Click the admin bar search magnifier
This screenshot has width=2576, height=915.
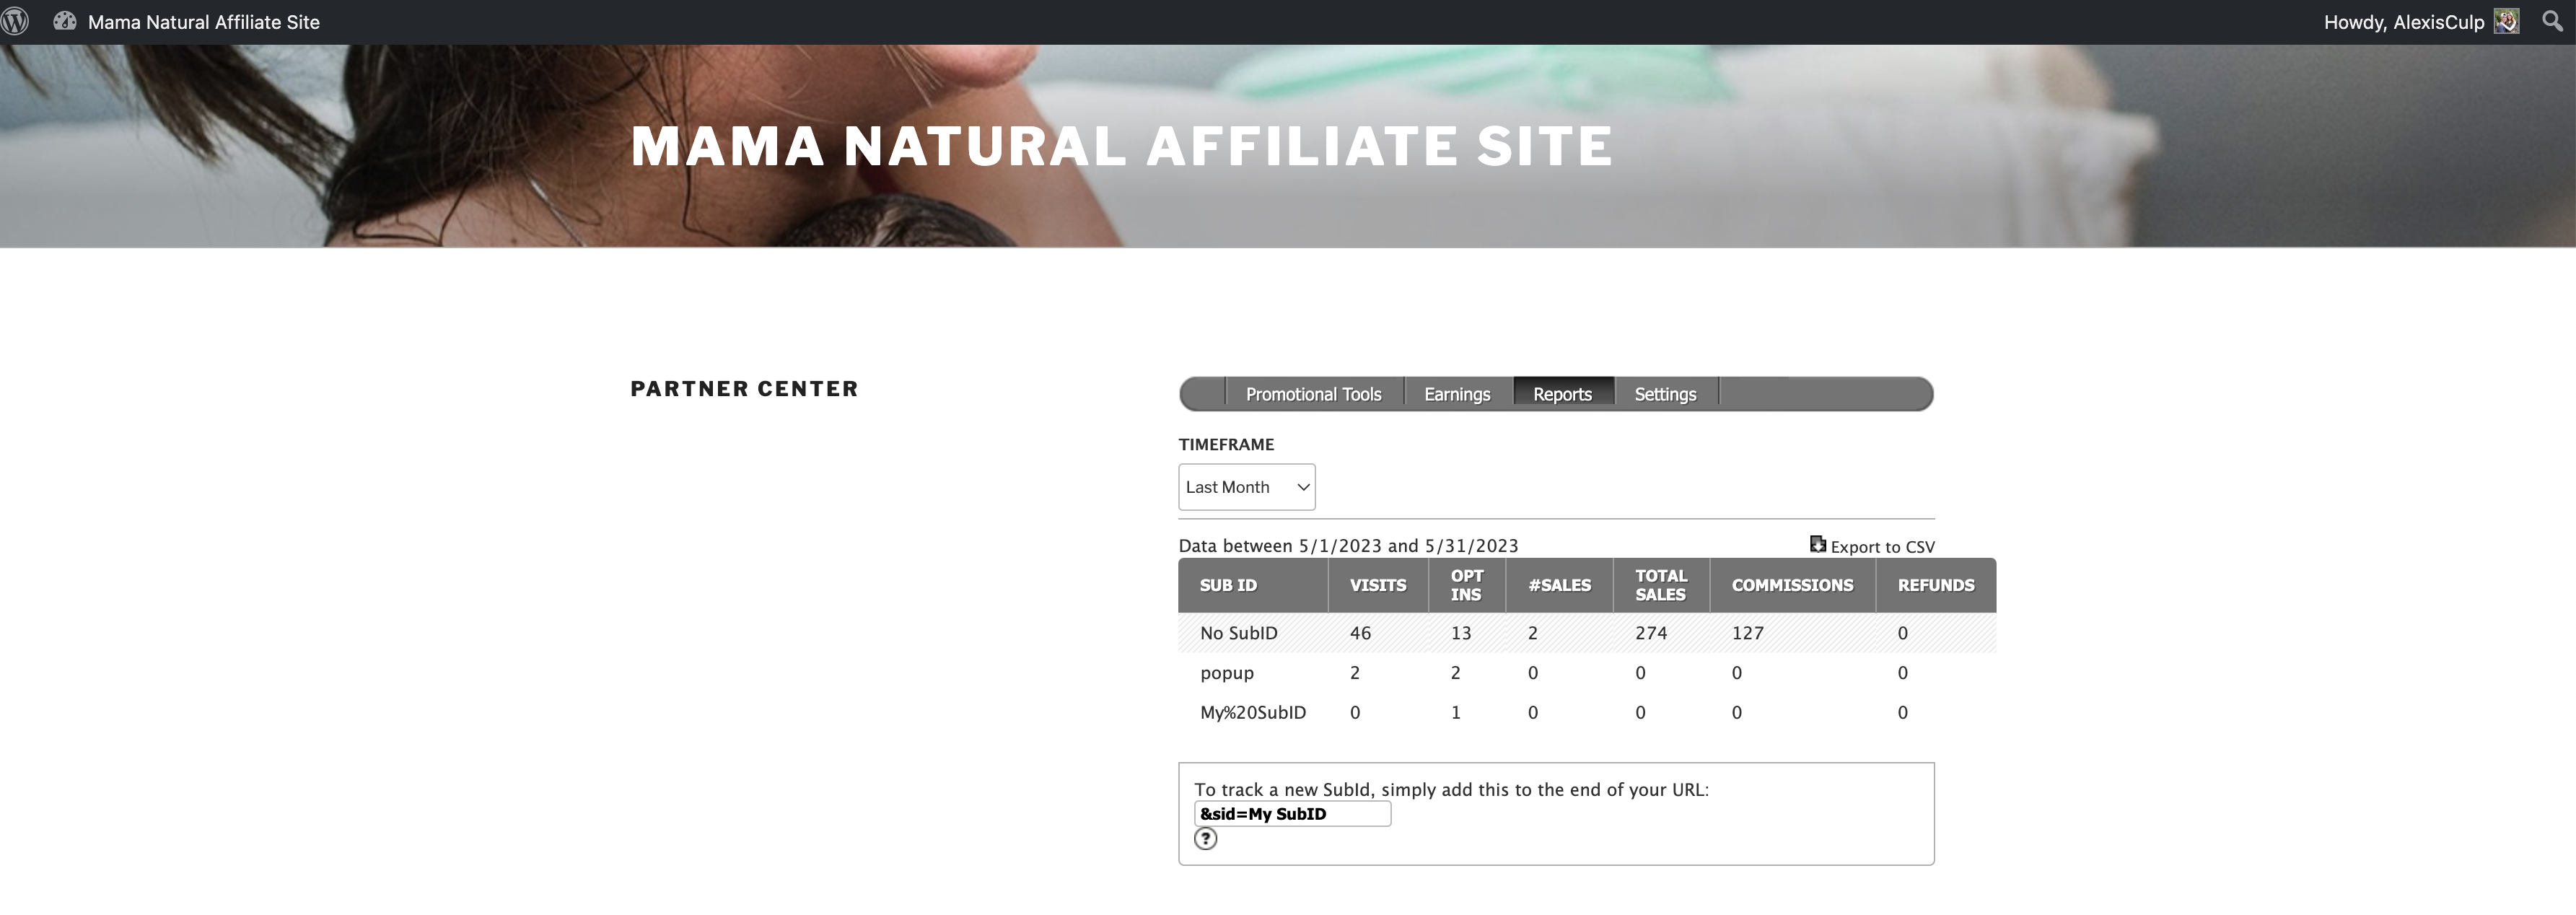(x=2552, y=21)
